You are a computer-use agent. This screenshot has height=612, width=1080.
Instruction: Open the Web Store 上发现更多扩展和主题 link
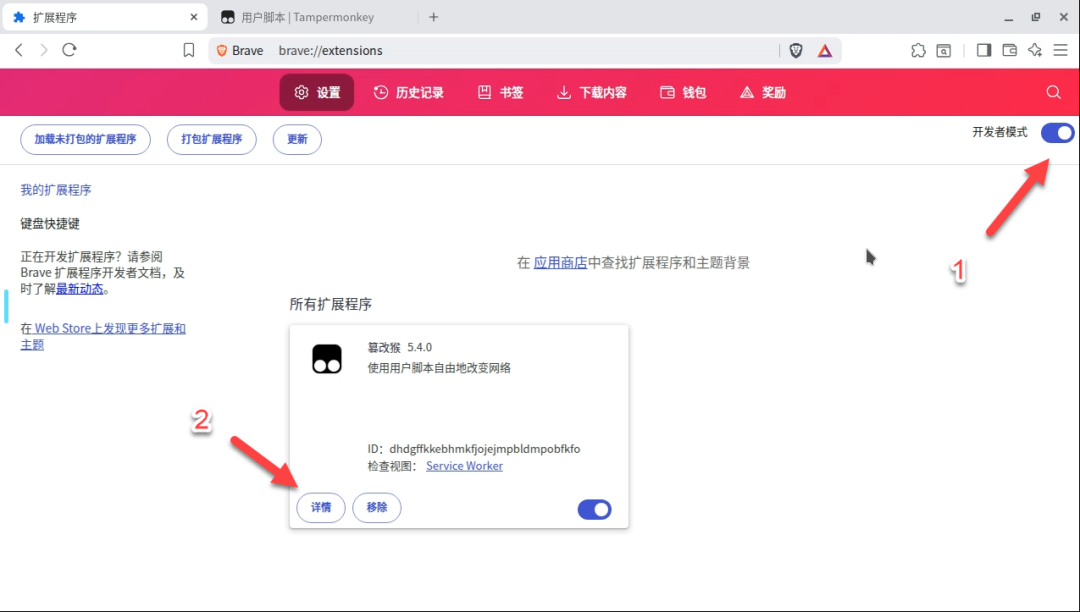[x=103, y=336]
